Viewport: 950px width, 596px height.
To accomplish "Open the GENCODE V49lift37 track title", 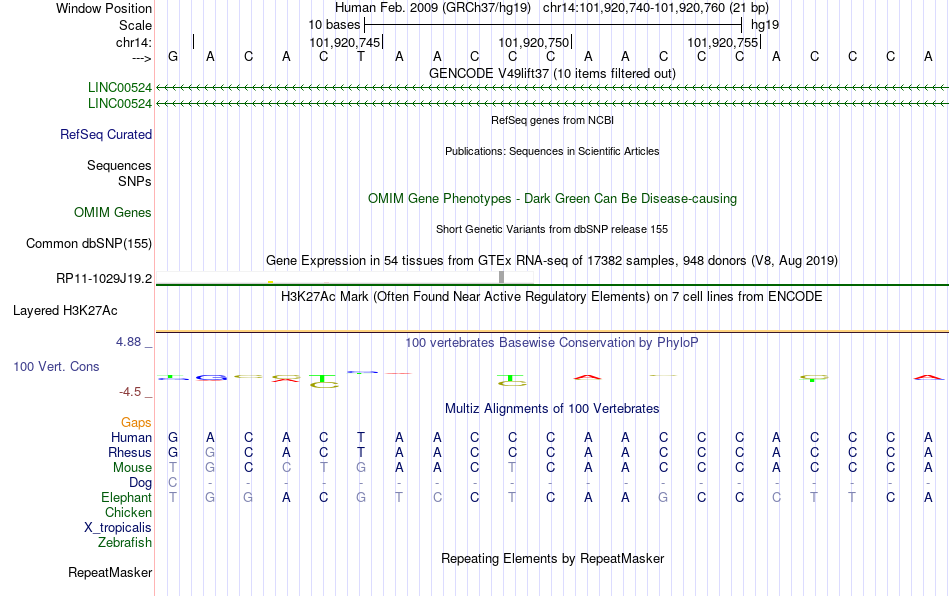I will coord(552,73).
